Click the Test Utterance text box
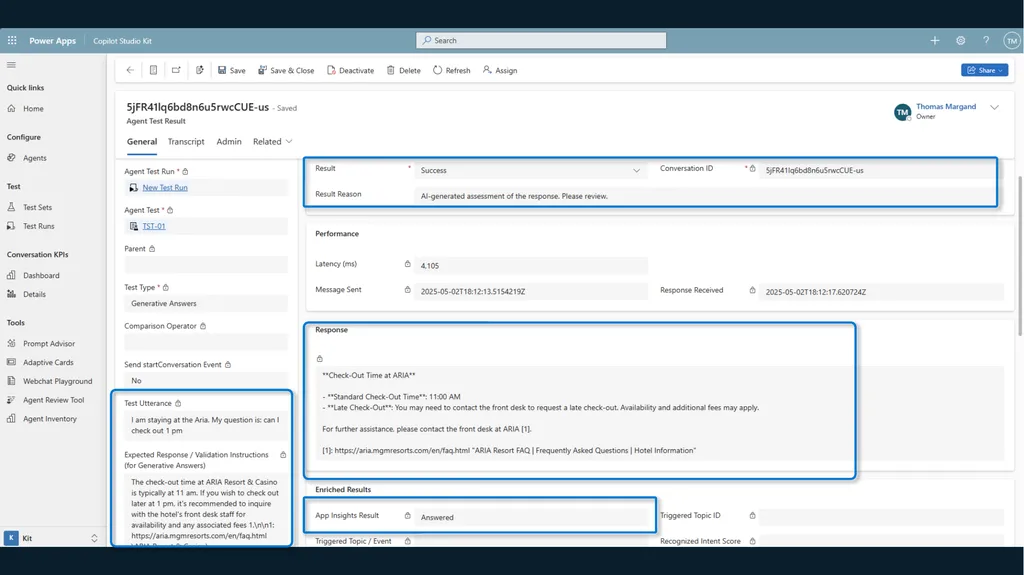The height and width of the screenshot is (575, 1024). pyautogui.click(x=206, y=425)
